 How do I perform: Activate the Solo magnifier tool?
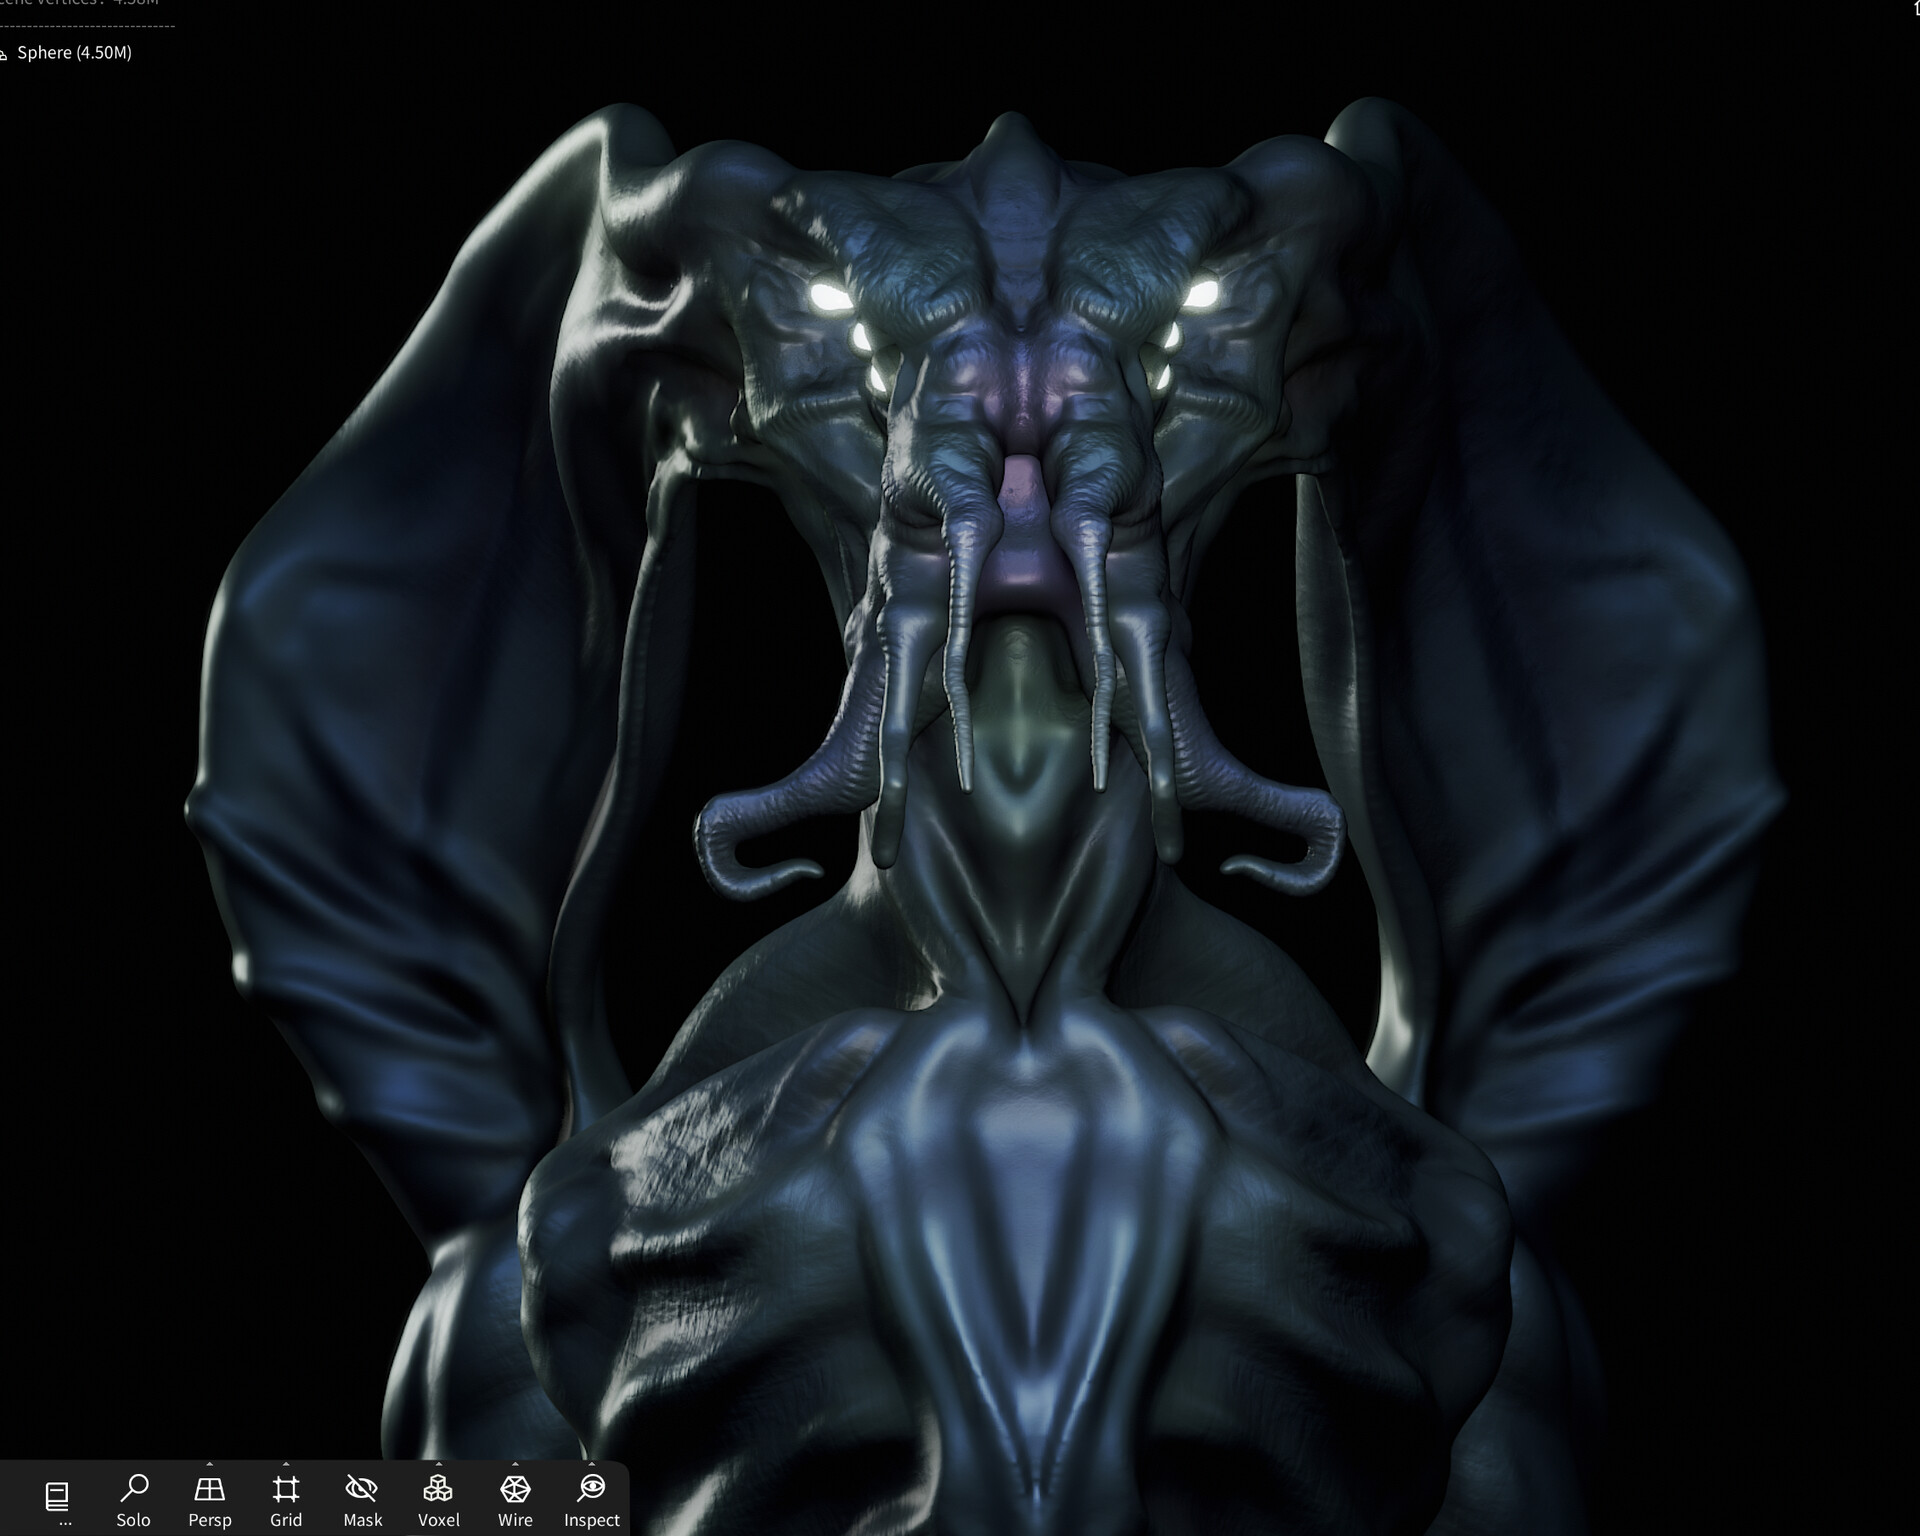tap(133, 1489)
